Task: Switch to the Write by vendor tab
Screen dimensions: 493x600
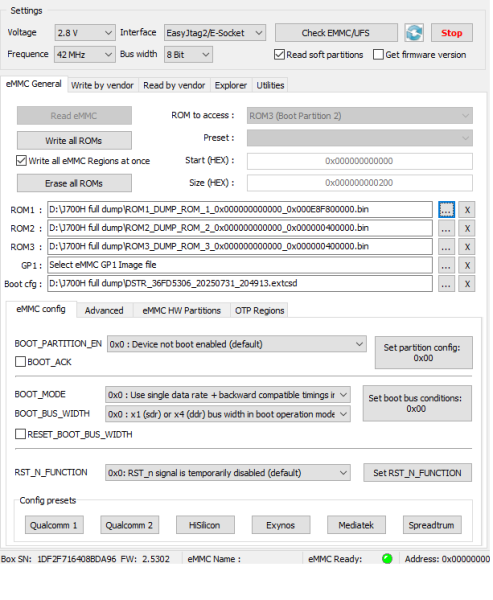Action: tap(102, 85)
